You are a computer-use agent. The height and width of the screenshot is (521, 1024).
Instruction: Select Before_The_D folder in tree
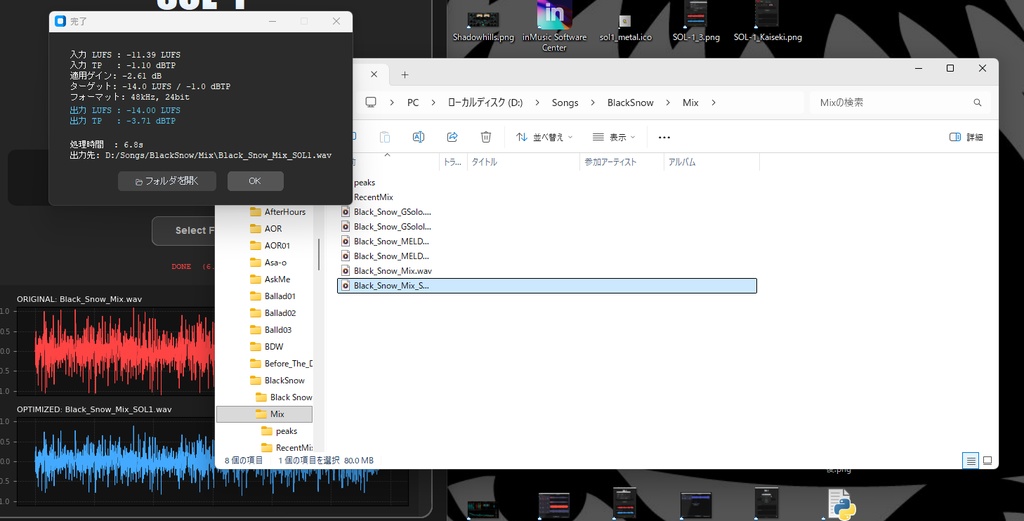281,364
